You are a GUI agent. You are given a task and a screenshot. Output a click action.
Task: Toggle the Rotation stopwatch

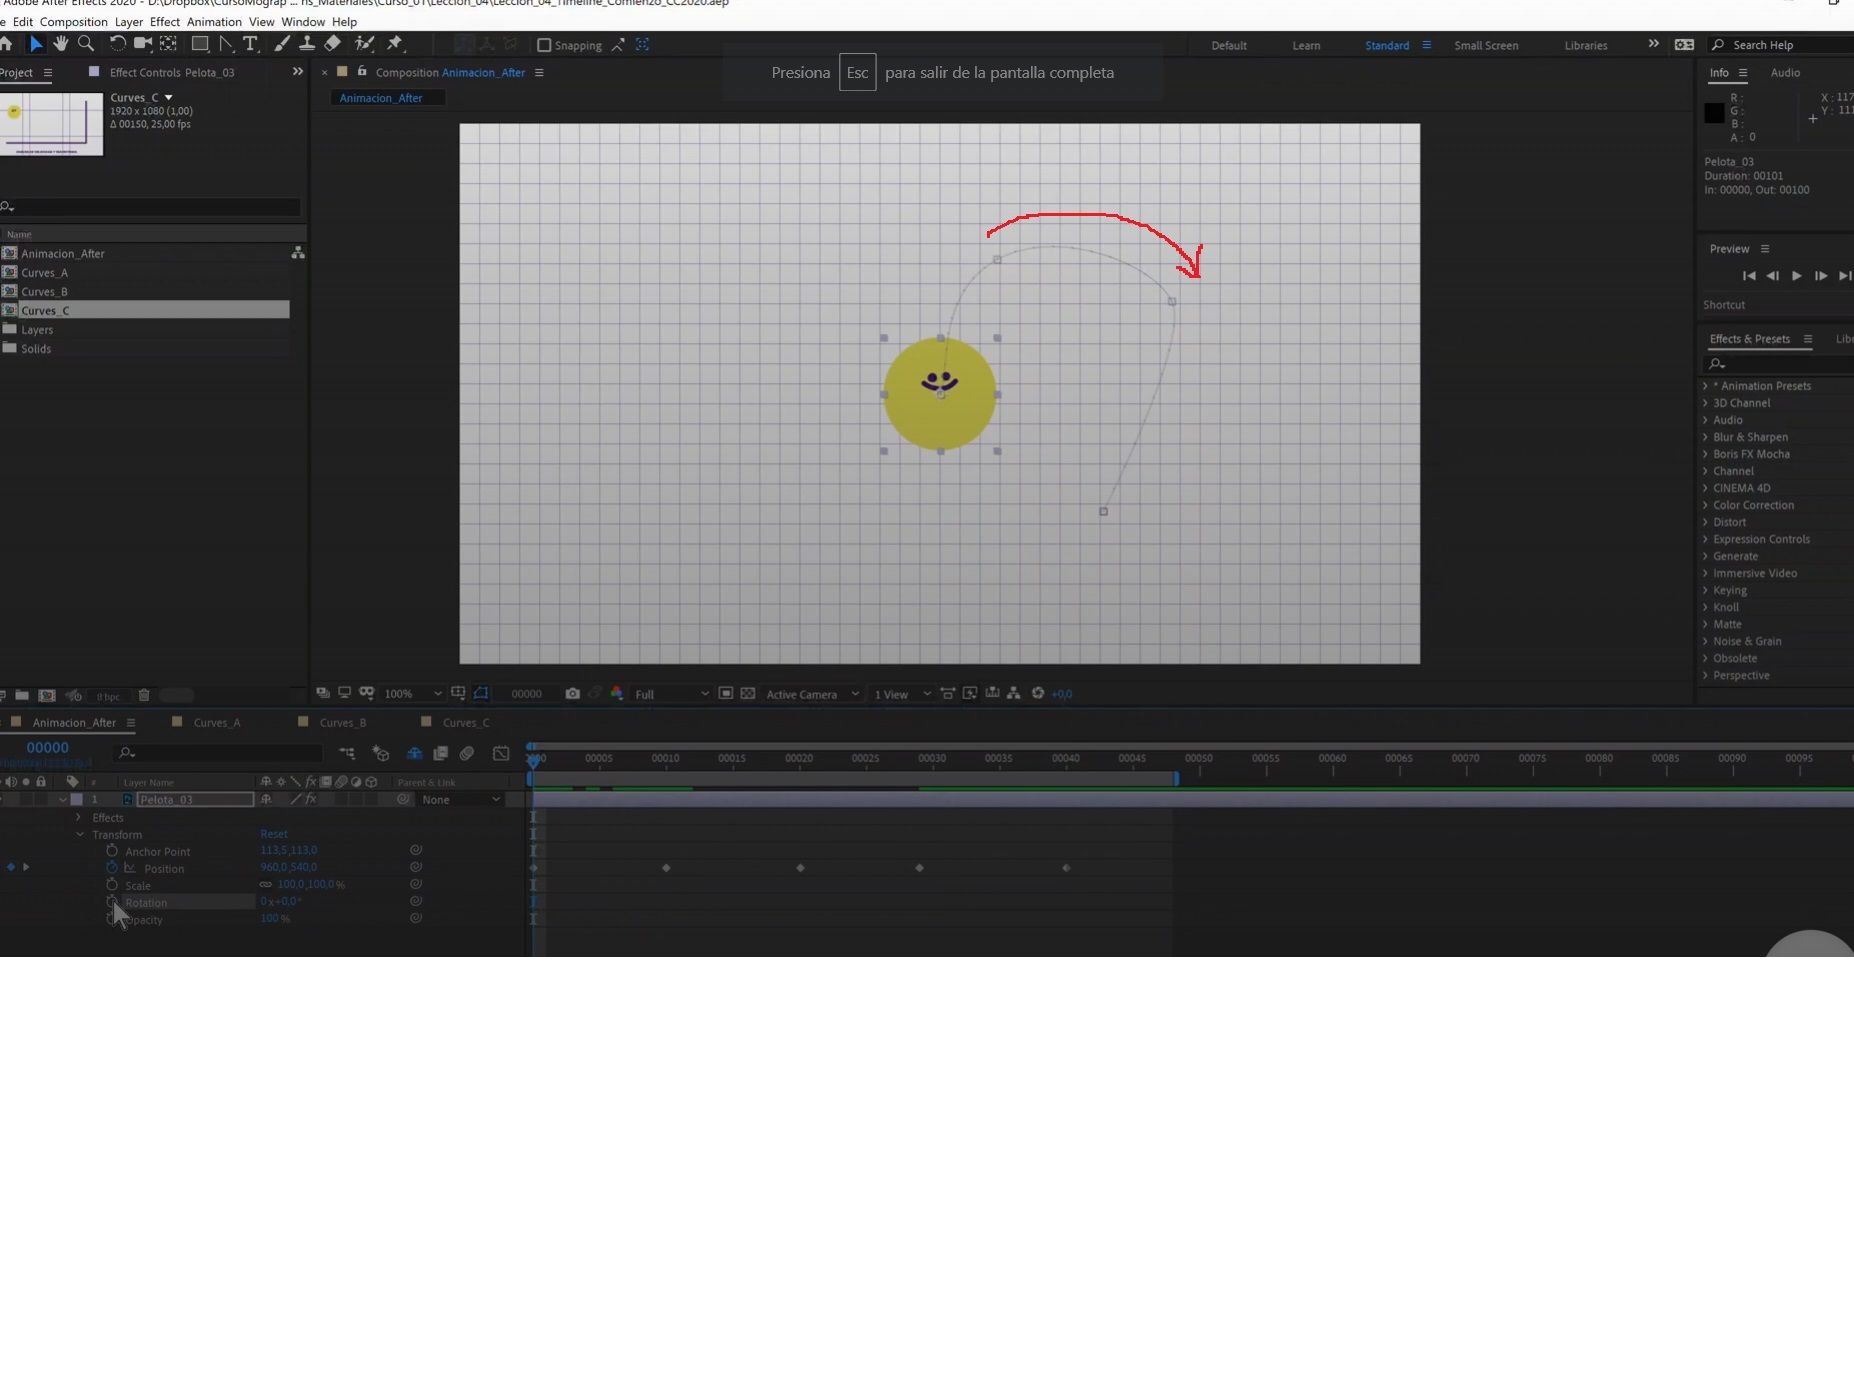pos(112,902)
